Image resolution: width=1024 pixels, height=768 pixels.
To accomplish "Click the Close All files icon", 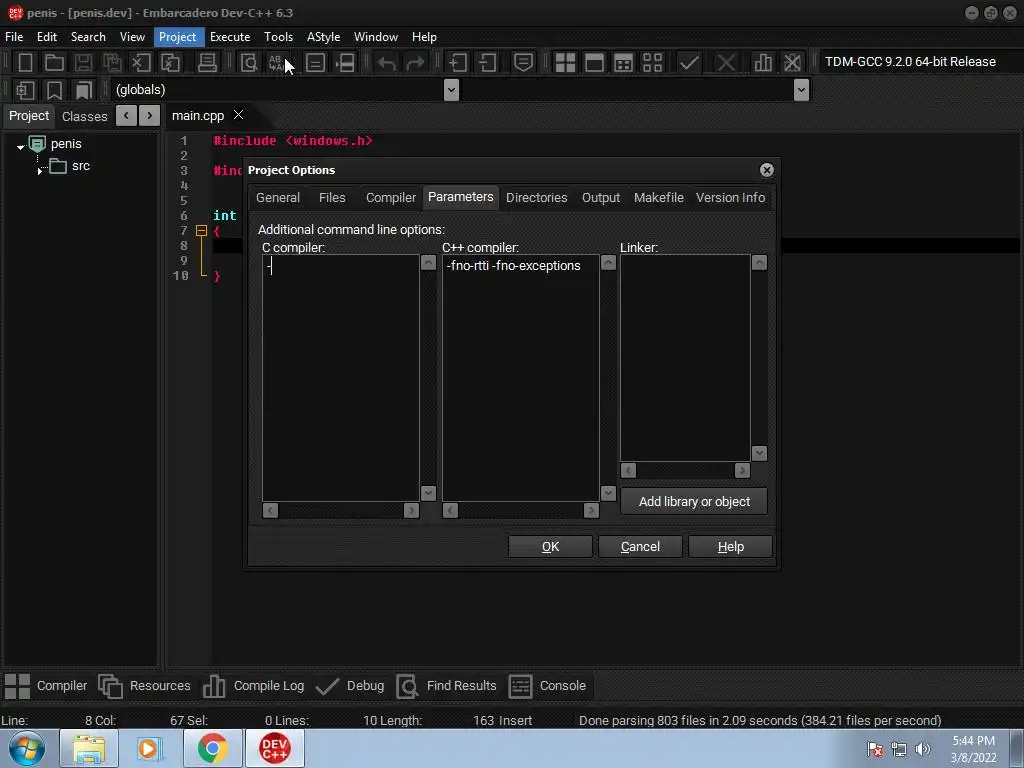I will [170, 63].
